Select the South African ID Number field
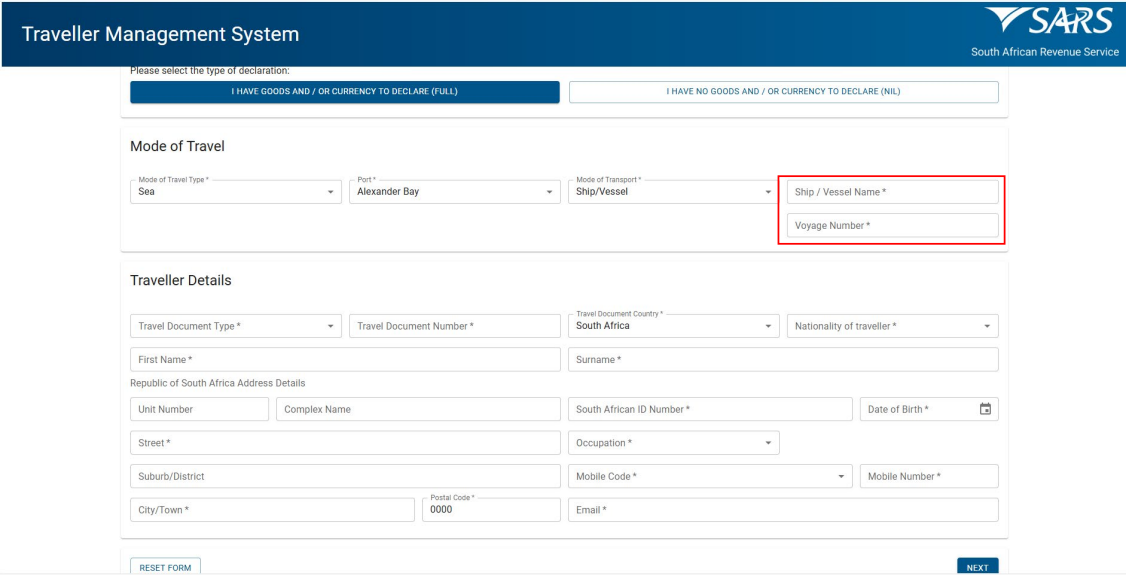 coord(709,409)
